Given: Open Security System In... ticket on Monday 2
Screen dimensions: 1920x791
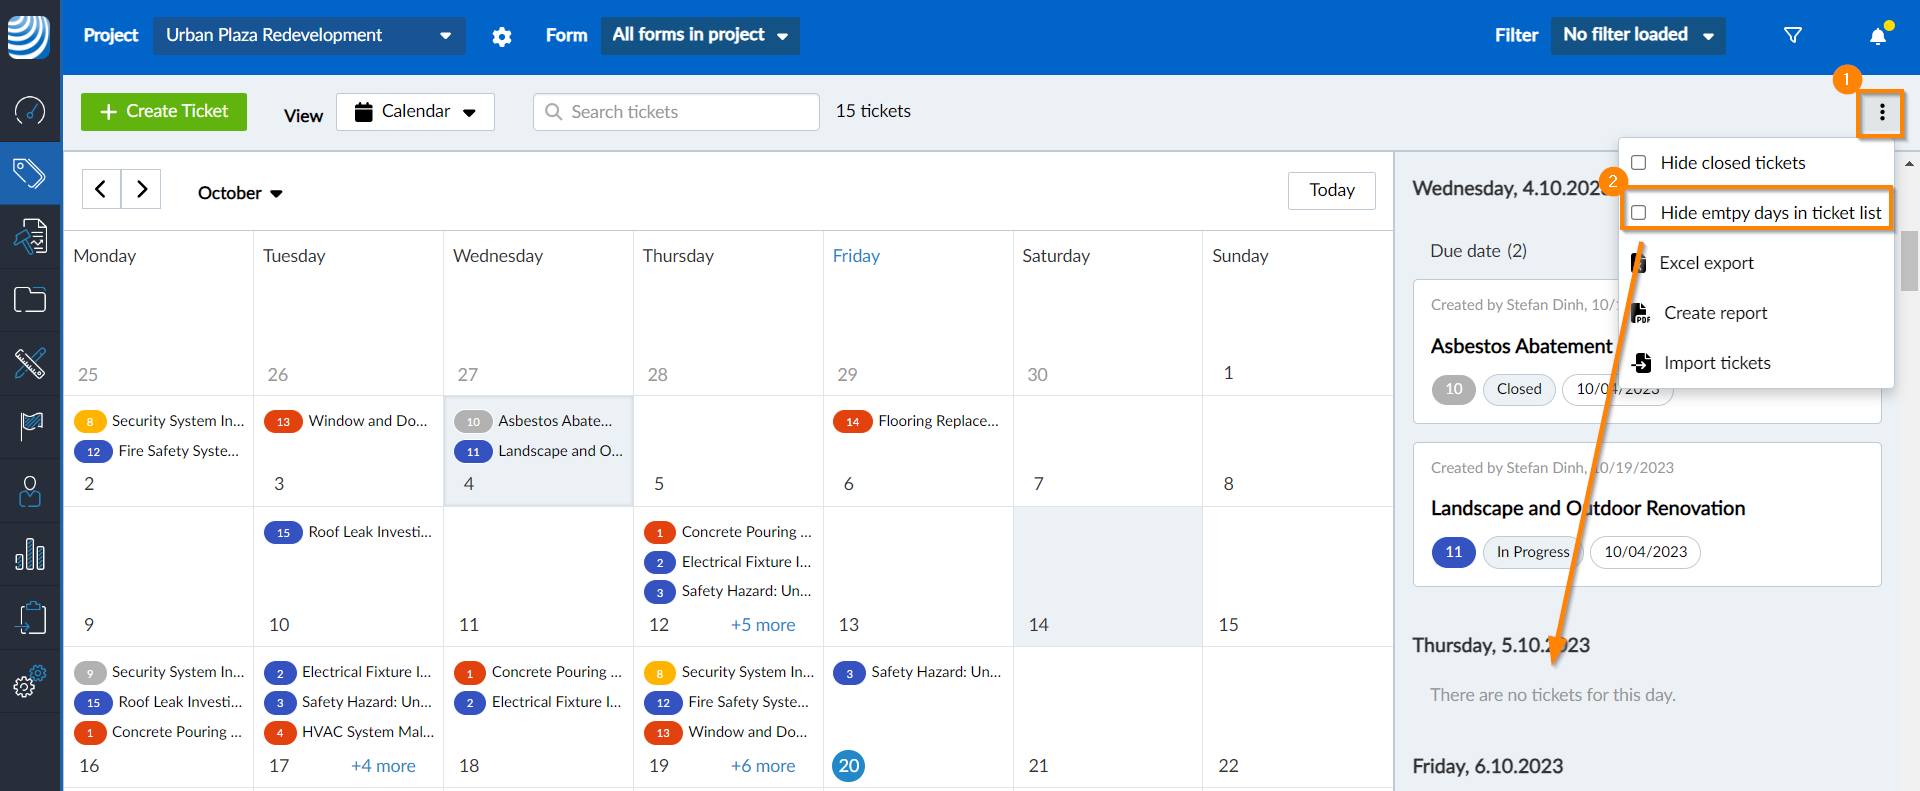Looking at the screenshot, I should pyautogui.click(x=158, y=421).
